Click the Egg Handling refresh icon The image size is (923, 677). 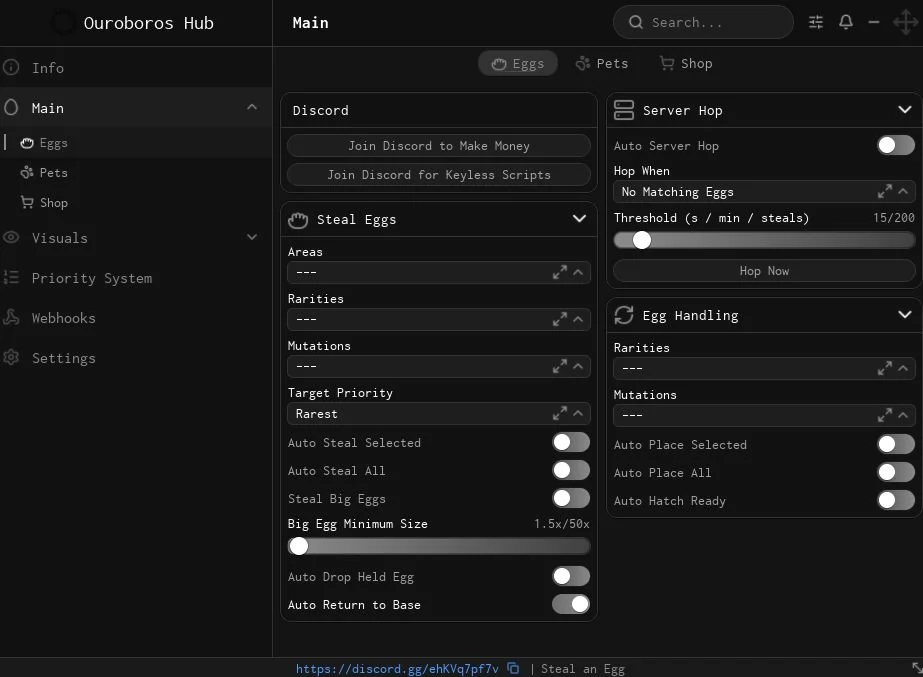[624, 315]
